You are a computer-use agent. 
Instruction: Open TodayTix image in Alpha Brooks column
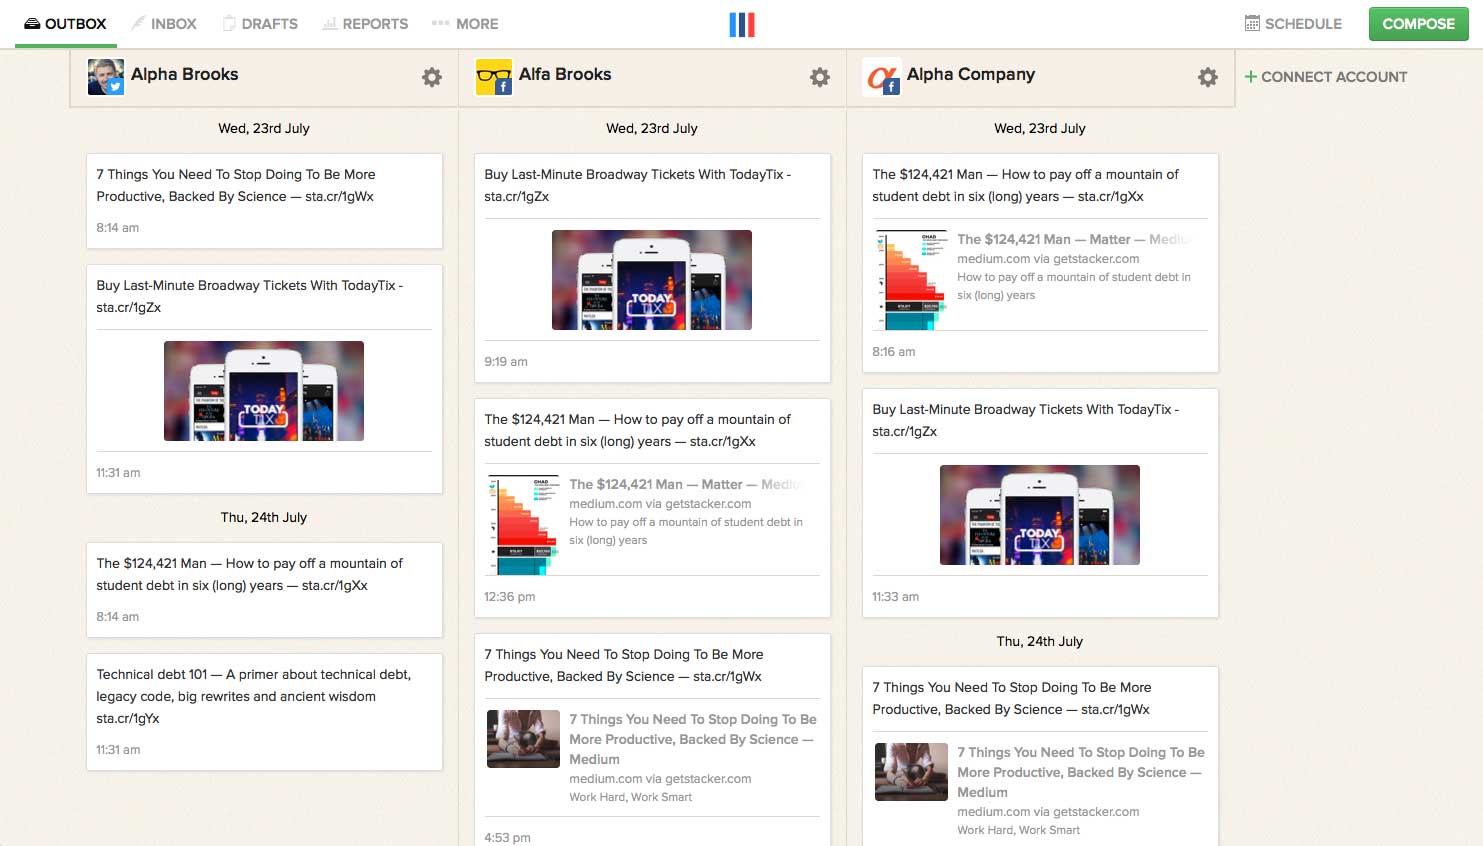(264, 391)
